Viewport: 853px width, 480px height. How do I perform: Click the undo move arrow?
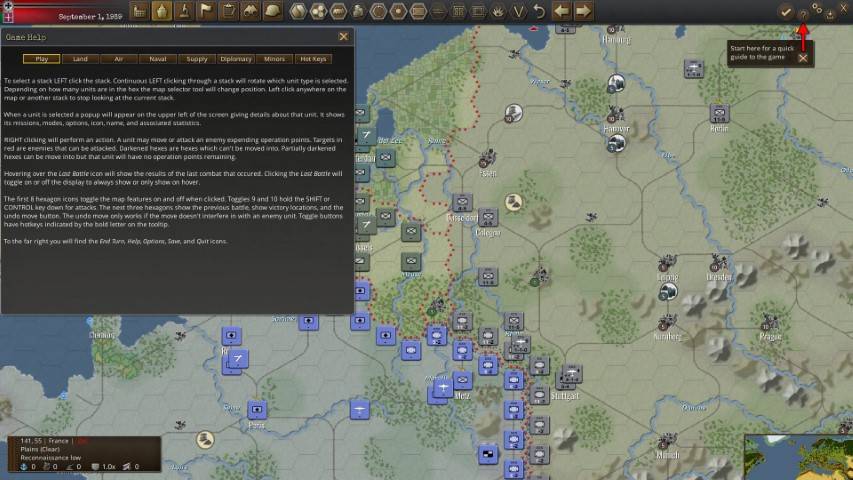tap(539, 11)
